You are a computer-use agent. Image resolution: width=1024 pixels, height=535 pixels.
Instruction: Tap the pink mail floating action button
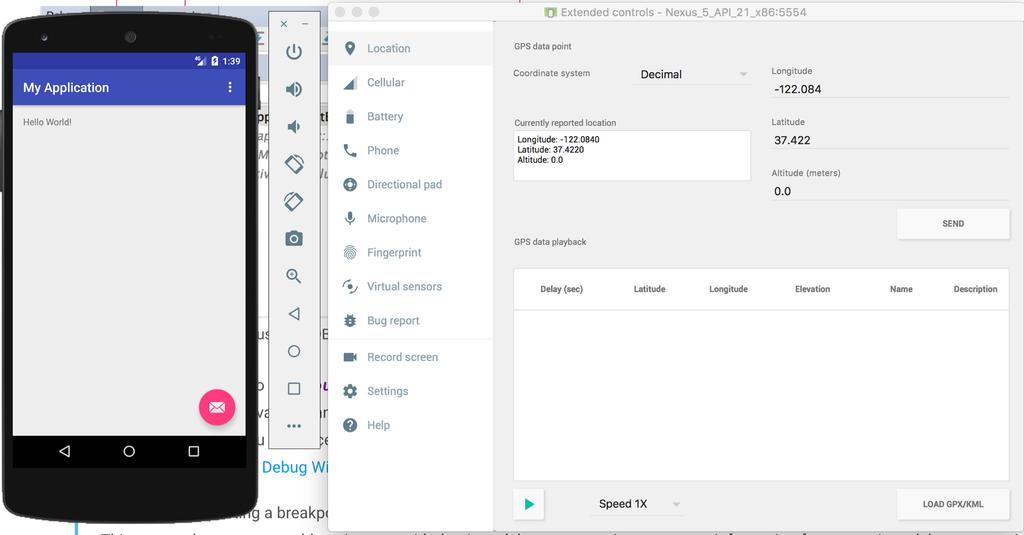[217, 407]
